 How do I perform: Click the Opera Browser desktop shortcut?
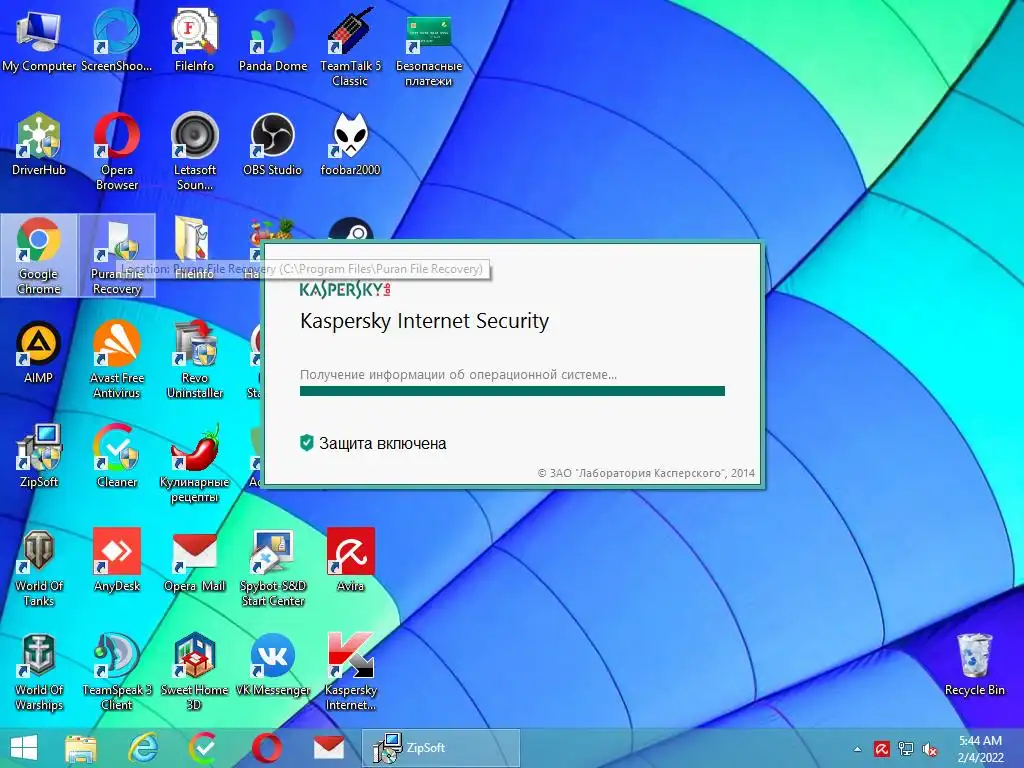pyautogui.click(x=116, y=152)
